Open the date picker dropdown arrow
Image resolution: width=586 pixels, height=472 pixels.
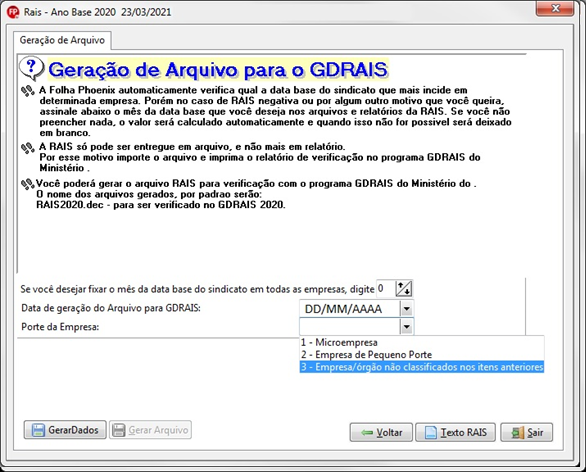pyautogui.click(x=407, y=309)
